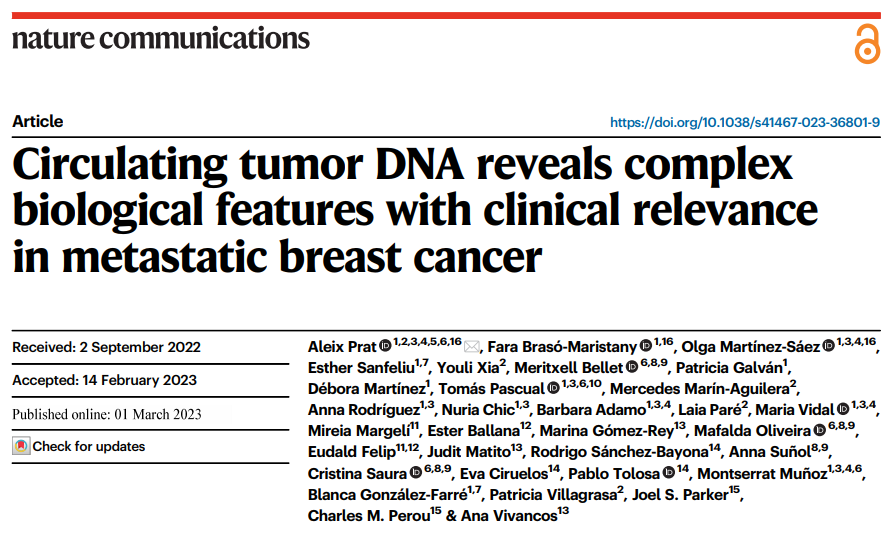
Task: Click the orange open access lock icon
Action: (867, 44)
